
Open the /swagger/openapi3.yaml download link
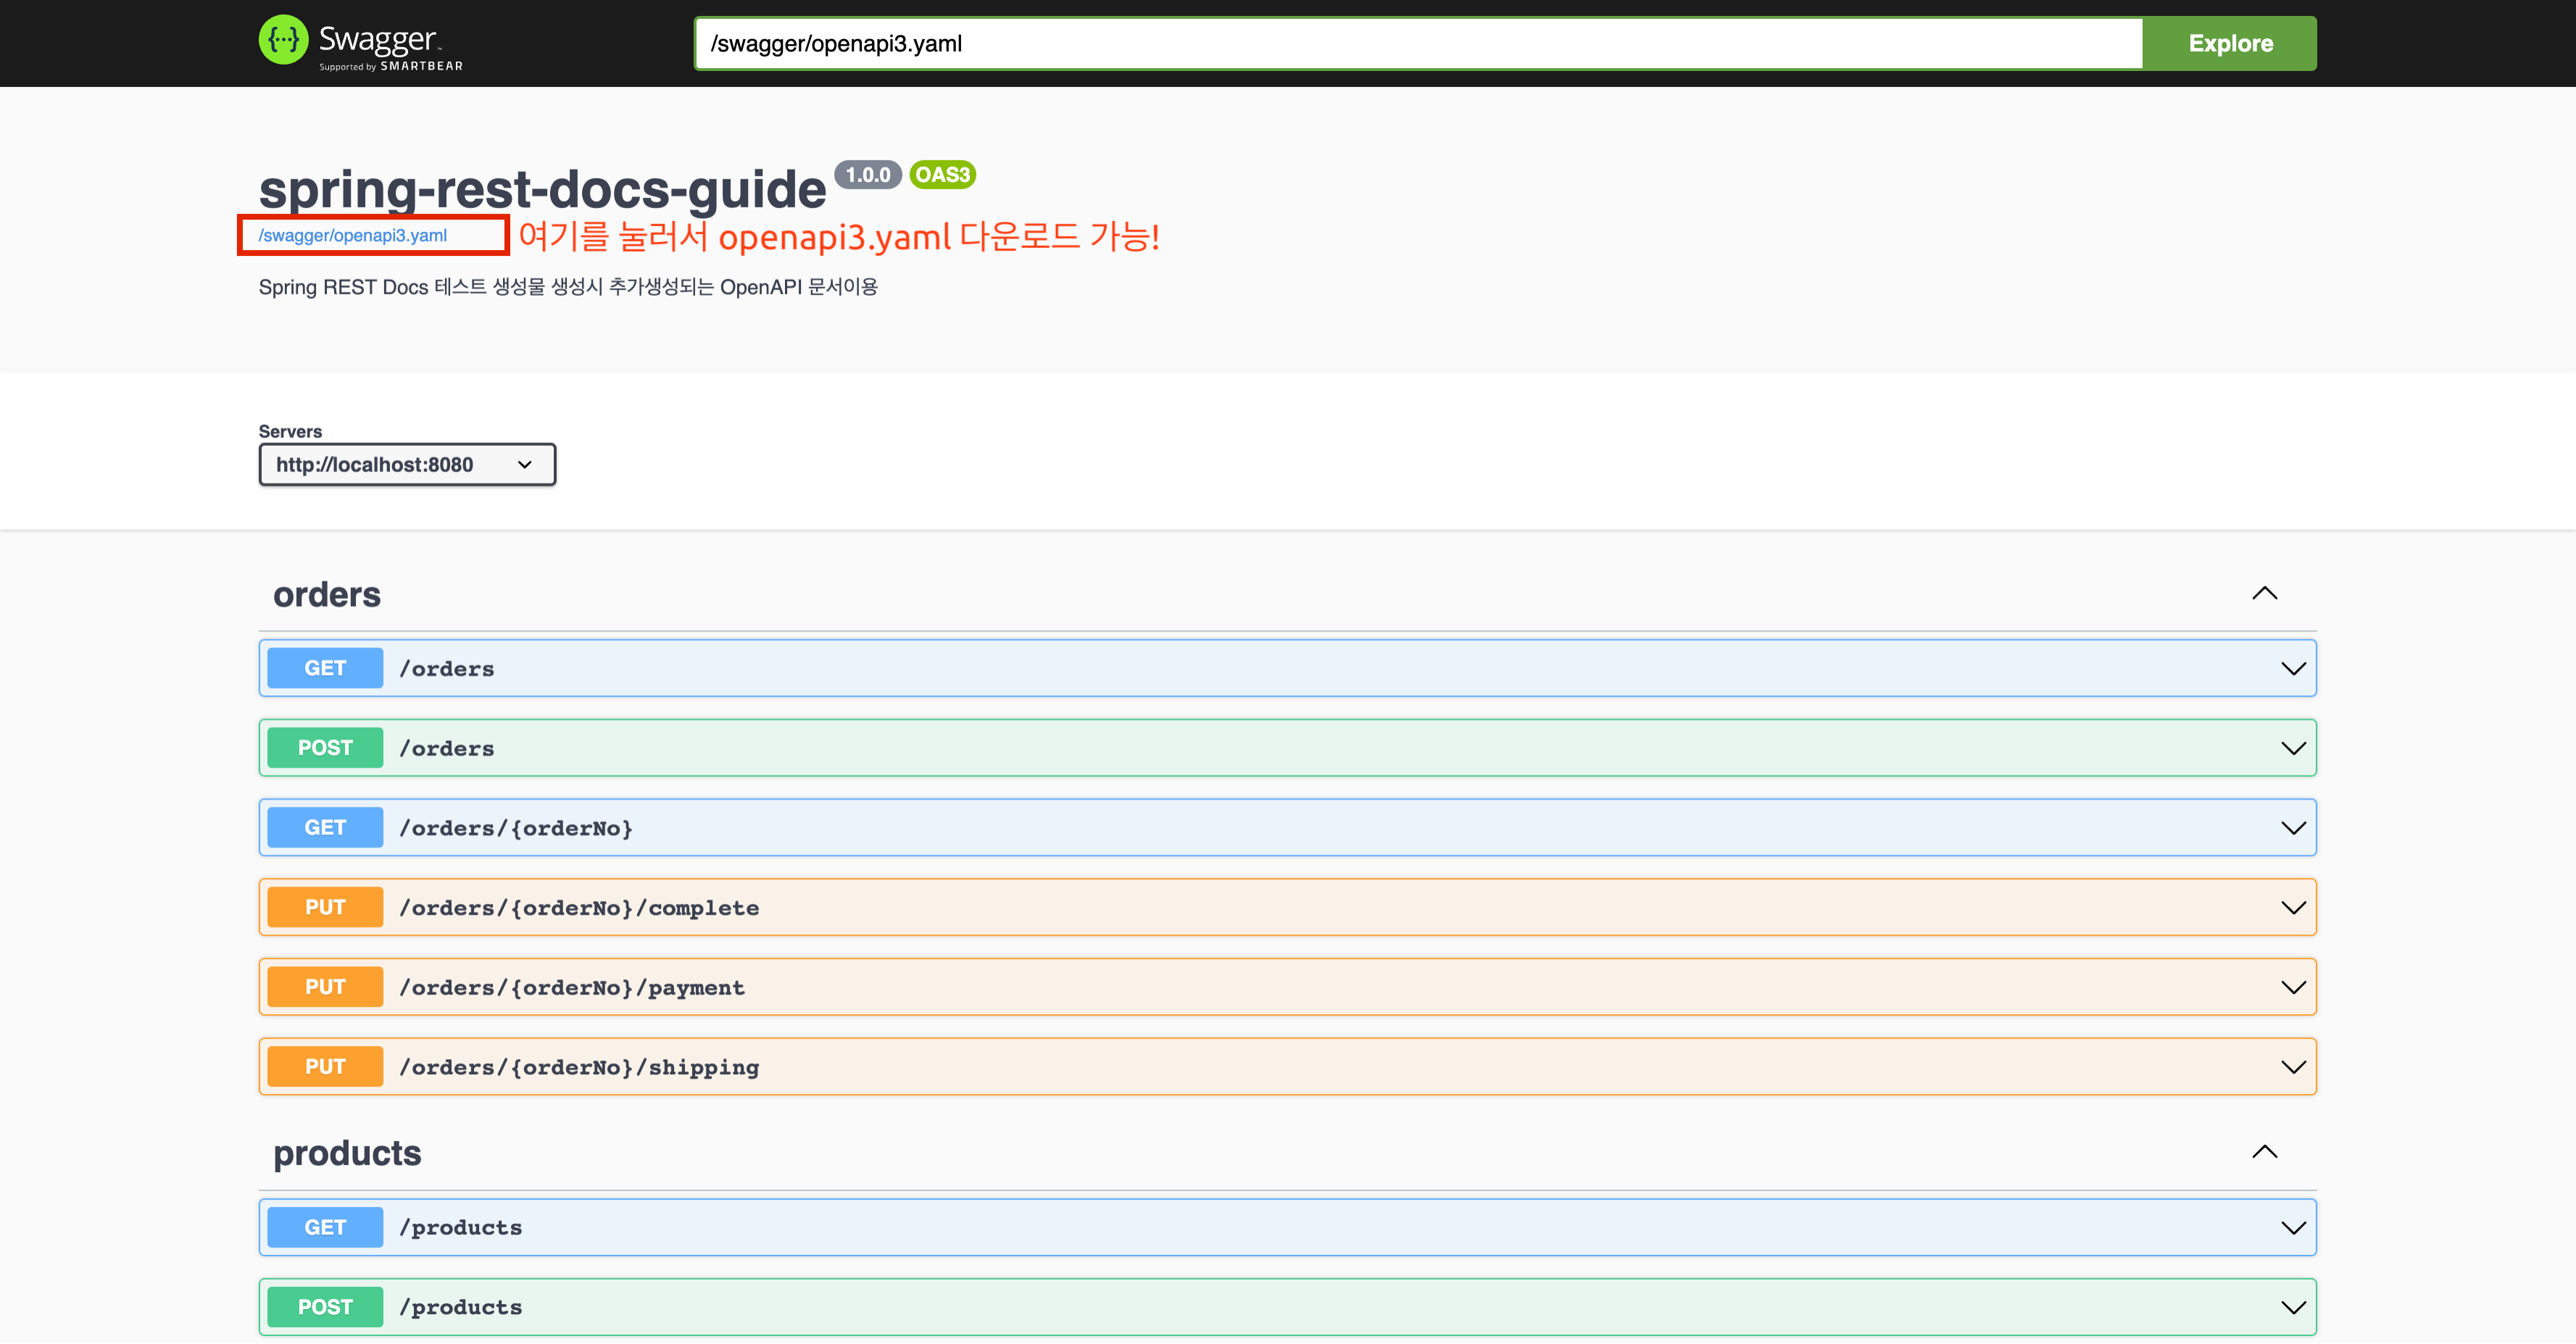(352, 236)
